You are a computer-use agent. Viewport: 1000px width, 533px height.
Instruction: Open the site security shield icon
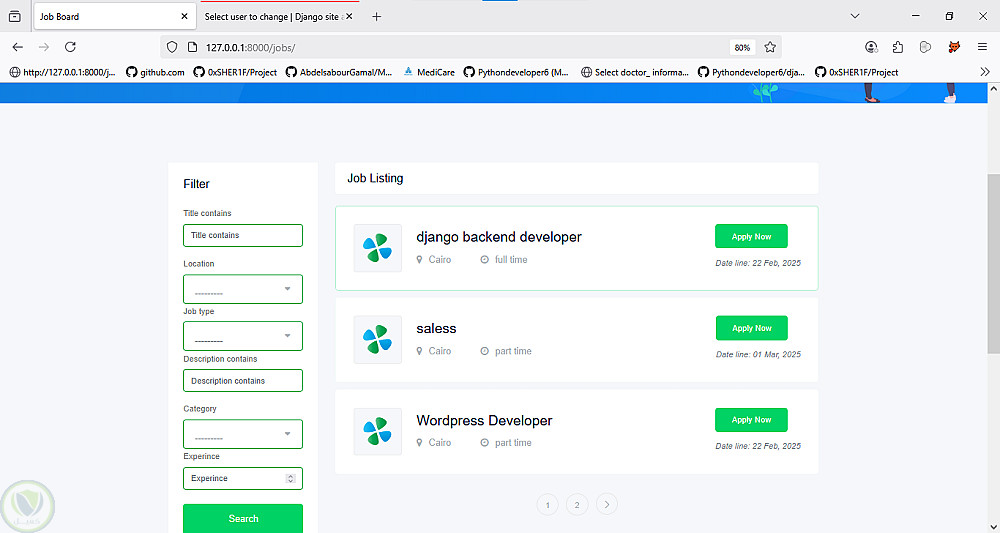pyautogui.click(x=172, y=47)
